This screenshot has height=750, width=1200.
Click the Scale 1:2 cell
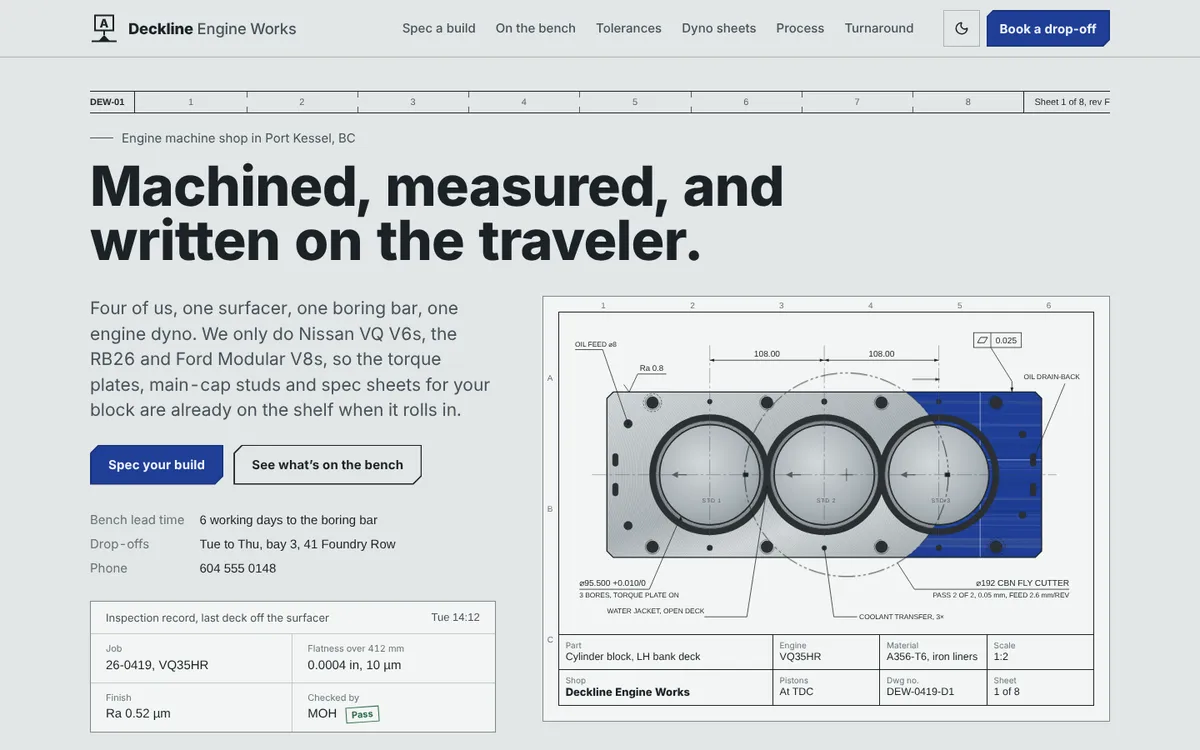[x=1040, y=652]
